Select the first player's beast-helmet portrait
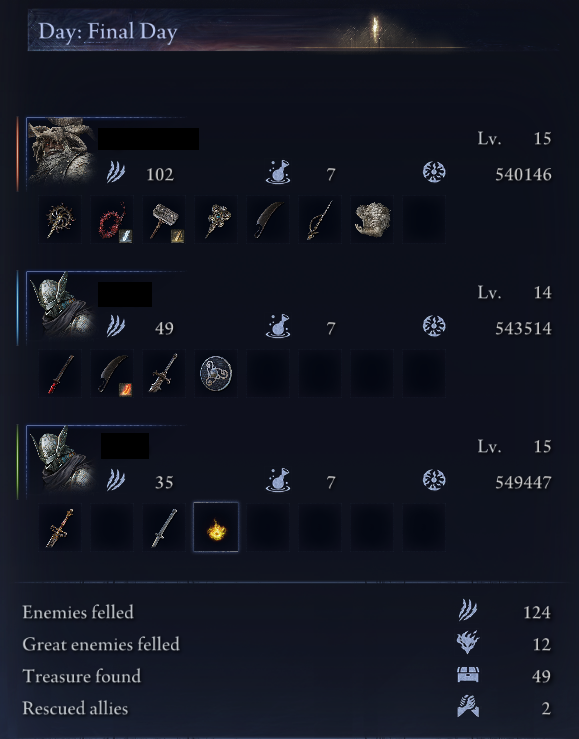579x739 pixels. pos(61,151)
